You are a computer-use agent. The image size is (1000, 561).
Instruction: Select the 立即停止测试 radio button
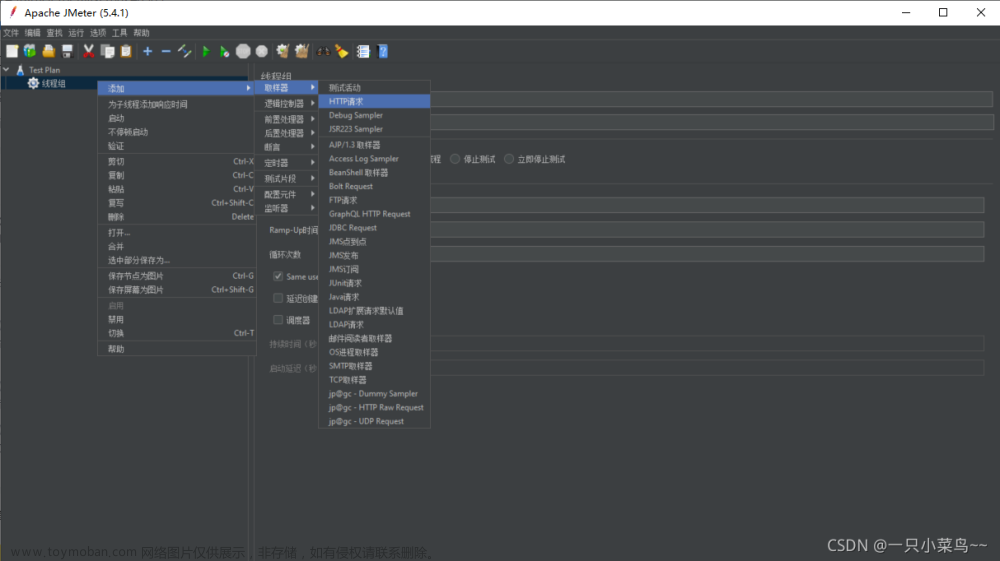tap(508, 159)
